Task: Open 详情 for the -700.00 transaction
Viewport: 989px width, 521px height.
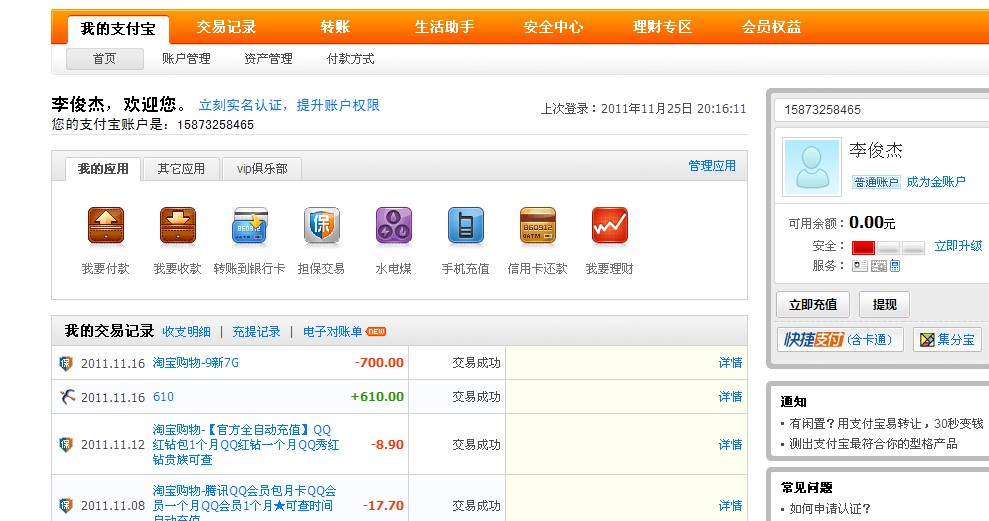Action: pos(730,363)
